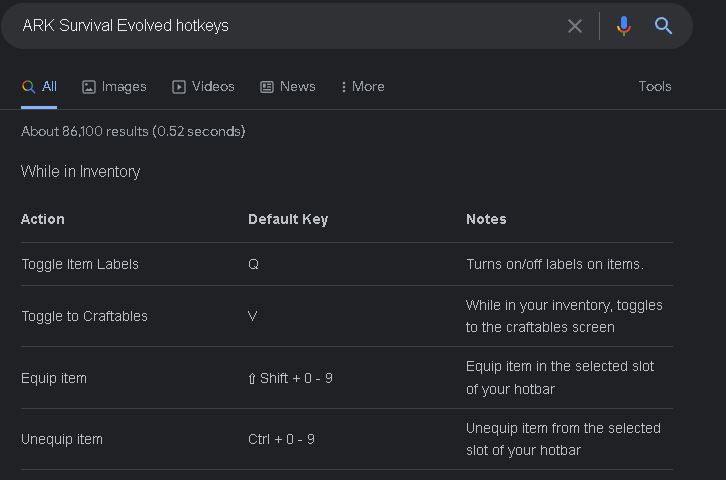Screen dimensions: 726x480
Task: Click Equip item in selected slot note
Action: tap(560, 378)
